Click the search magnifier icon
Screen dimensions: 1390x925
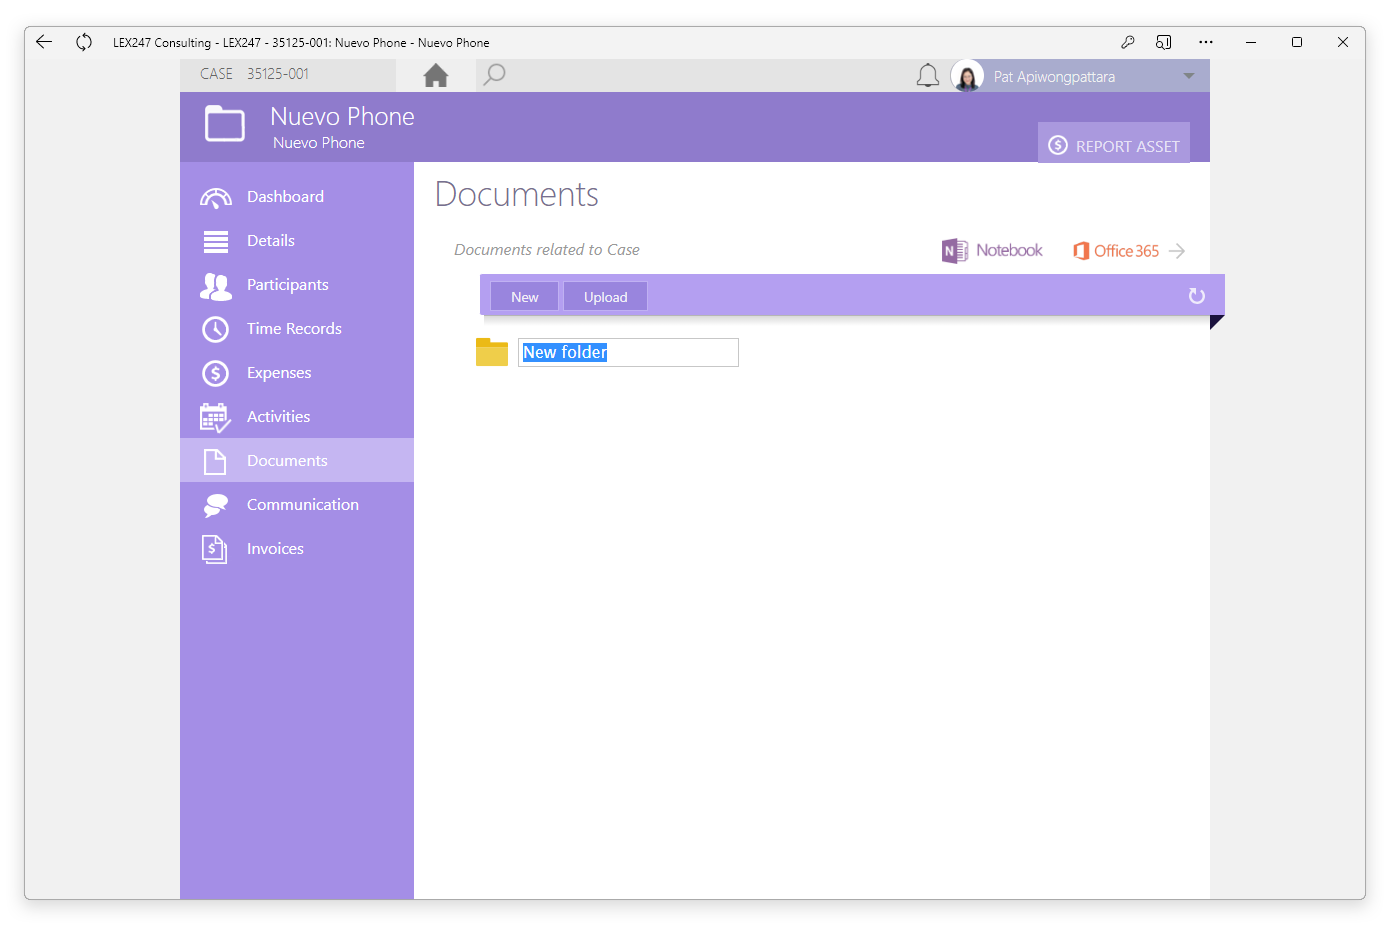click(x=494, y=75)
